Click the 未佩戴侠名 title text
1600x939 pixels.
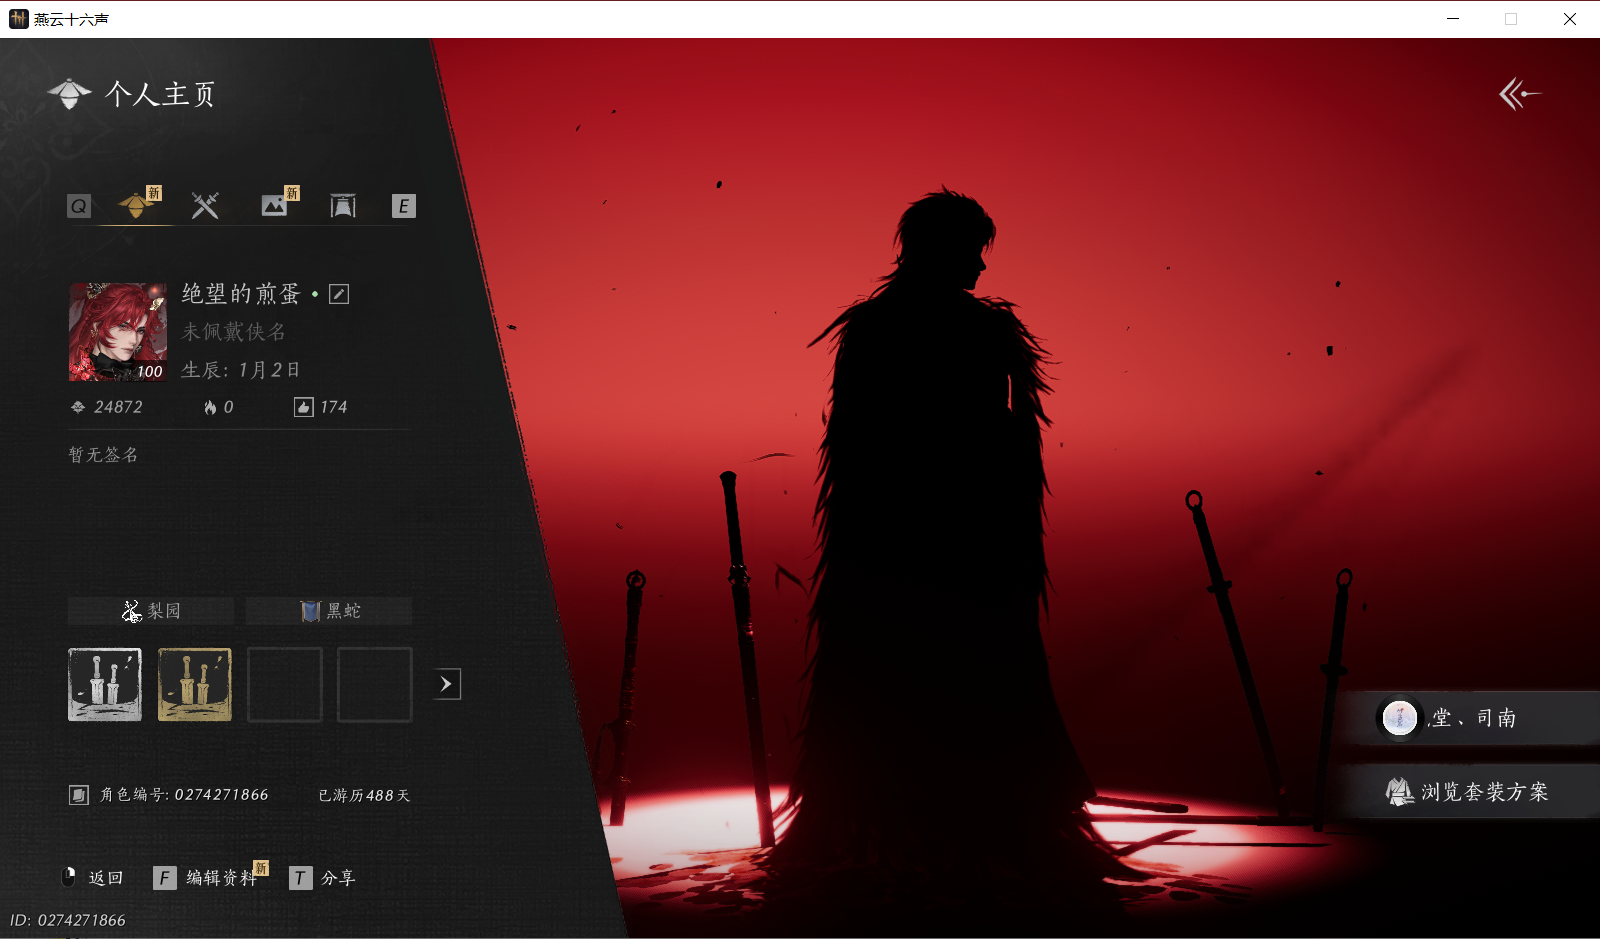234,332
